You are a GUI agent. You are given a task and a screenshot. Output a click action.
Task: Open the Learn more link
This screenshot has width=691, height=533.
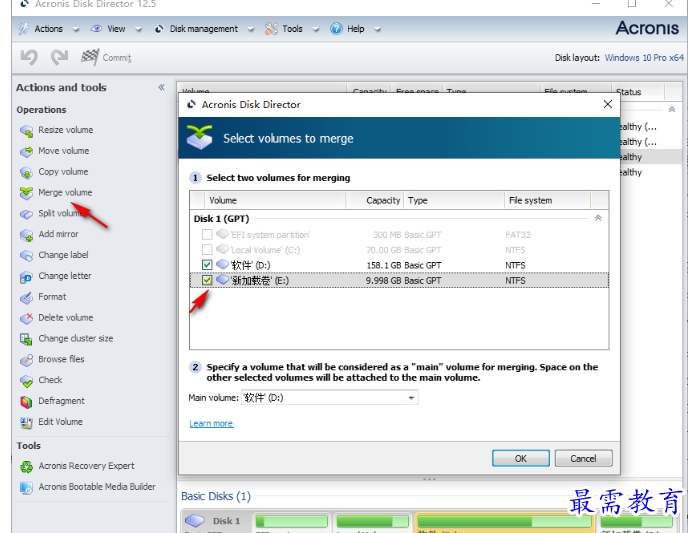tap(211, 423)
